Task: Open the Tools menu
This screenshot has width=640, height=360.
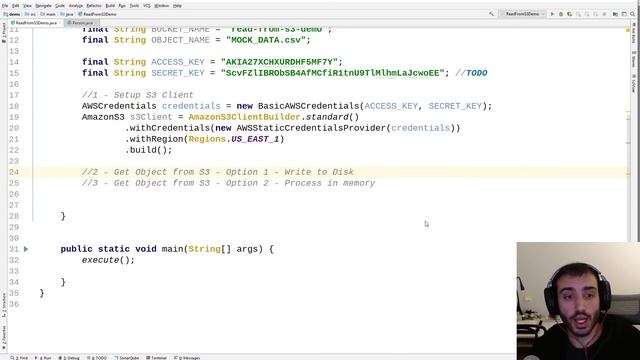Action: (x=134, y=6)
